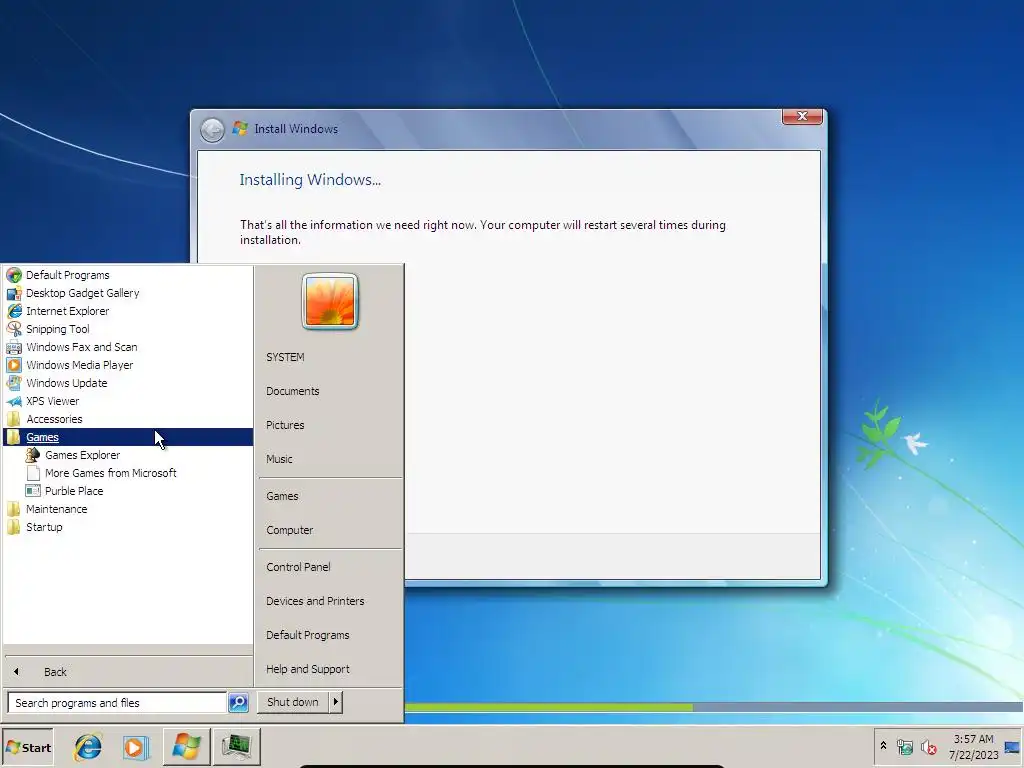The image size is (1024, 768).
Task: Open the Shut down options arrow
Action: tap(336, 702)
